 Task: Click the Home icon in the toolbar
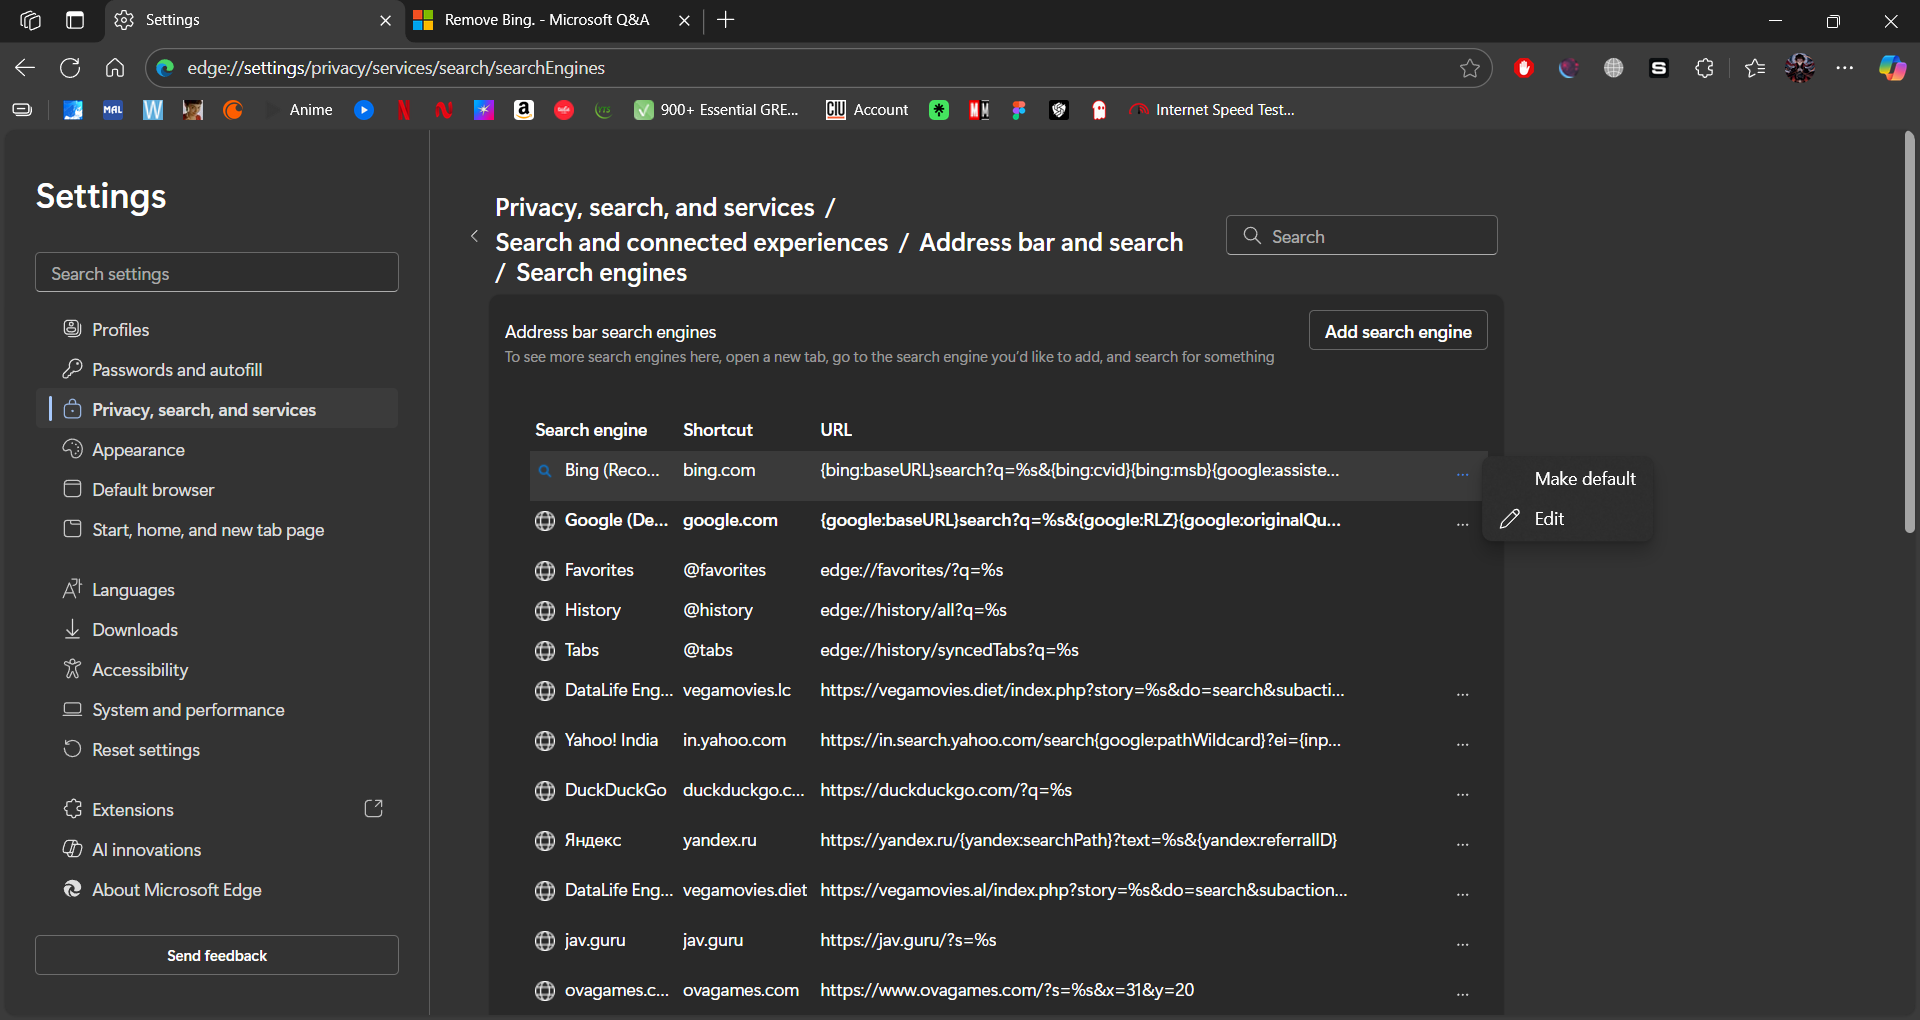[x=115, y=68]
